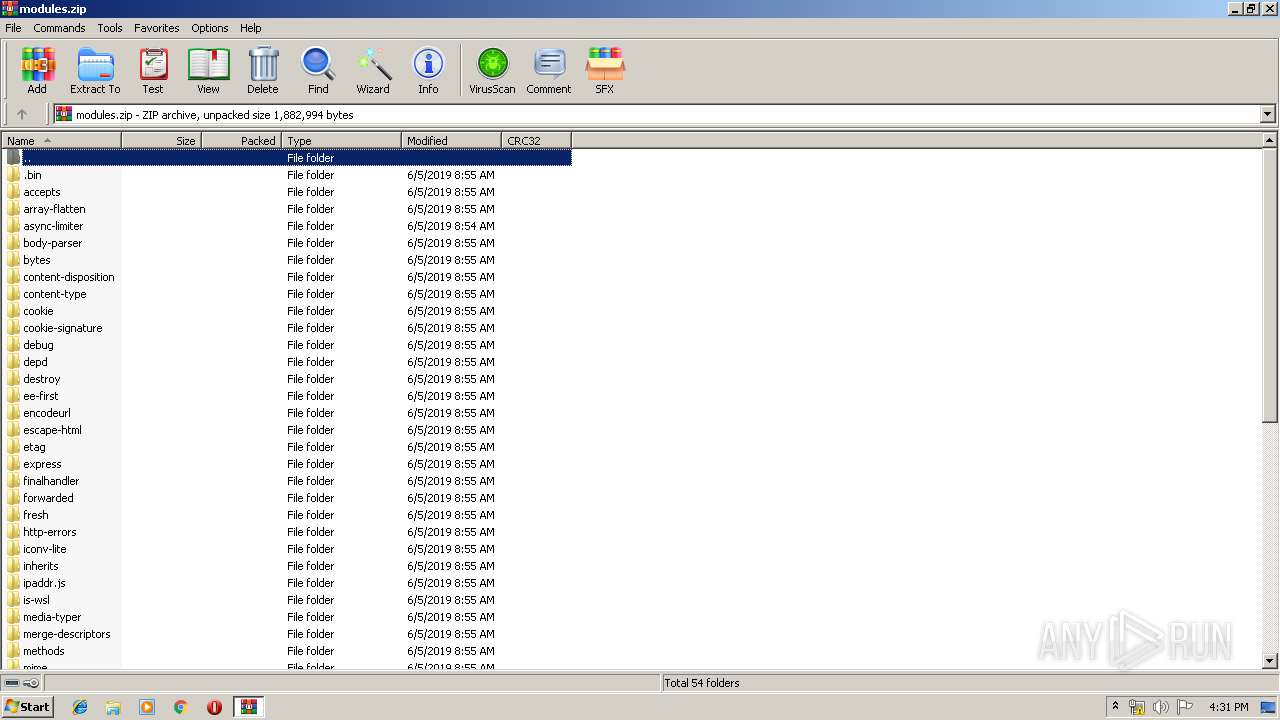Open the Comment tool
Viewport: 1280px width, 720px height.
click(x=549, y=71)
